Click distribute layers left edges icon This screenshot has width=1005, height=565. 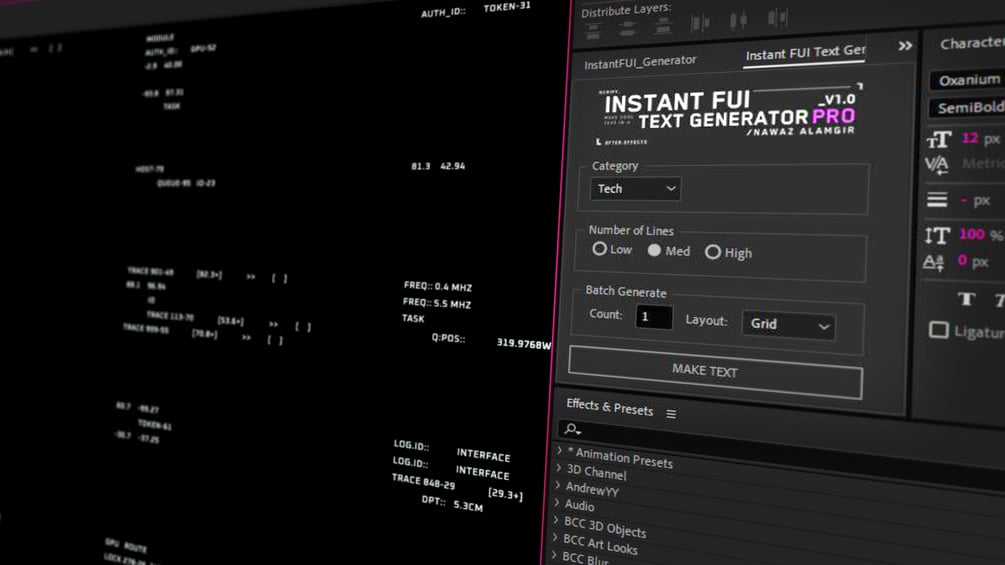700,23
